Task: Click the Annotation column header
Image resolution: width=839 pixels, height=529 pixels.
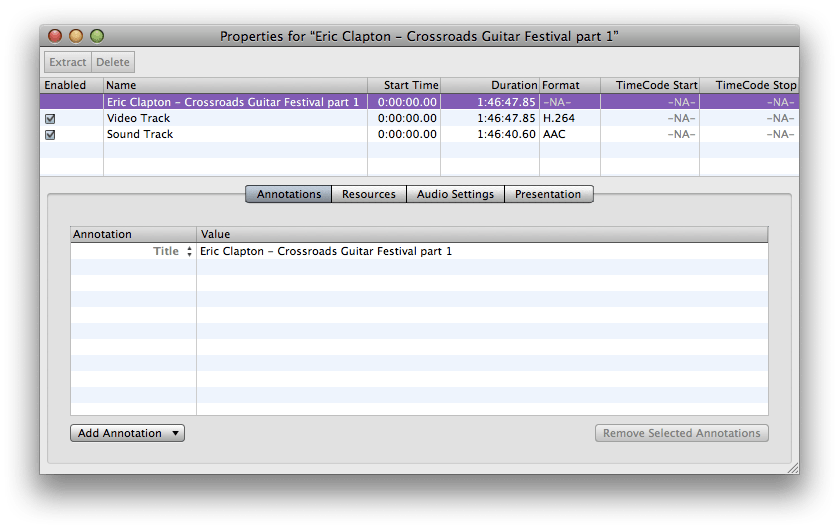Action: [133, 234]
